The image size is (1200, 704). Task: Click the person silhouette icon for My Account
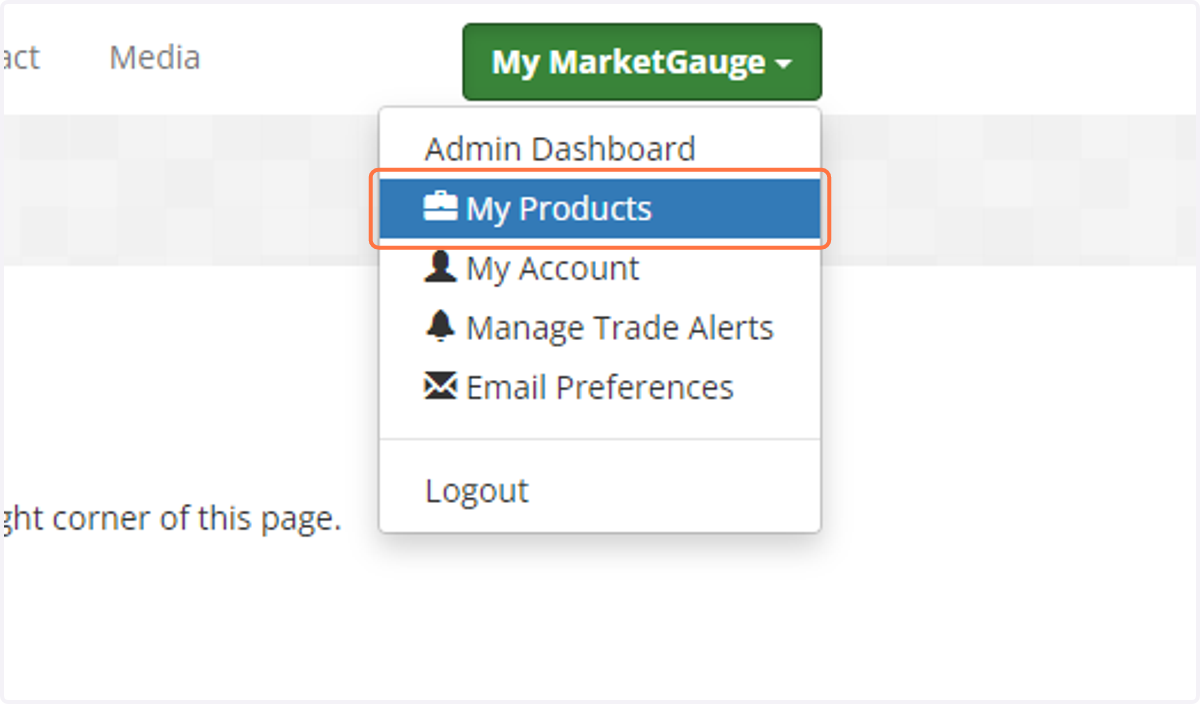[x=440, y=268]
